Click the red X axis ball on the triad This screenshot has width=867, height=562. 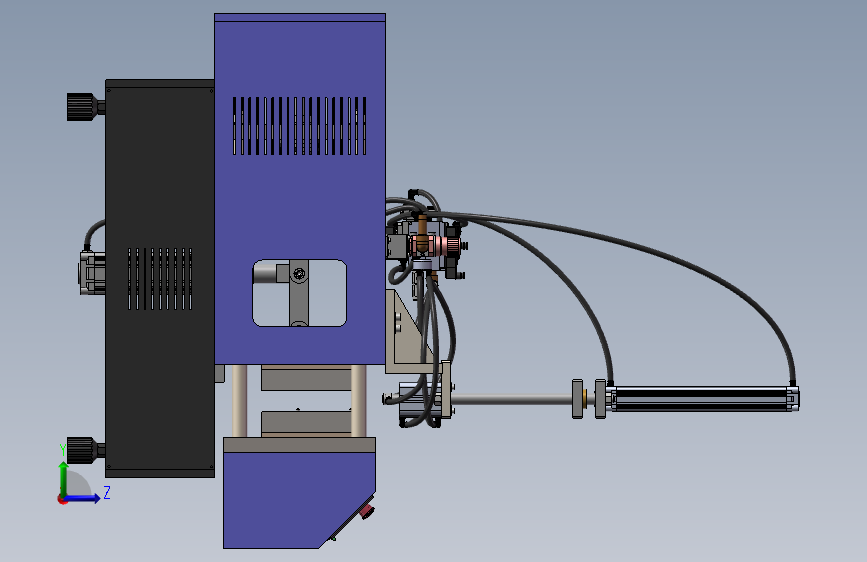pyautogui.click(x=62, y=500)
